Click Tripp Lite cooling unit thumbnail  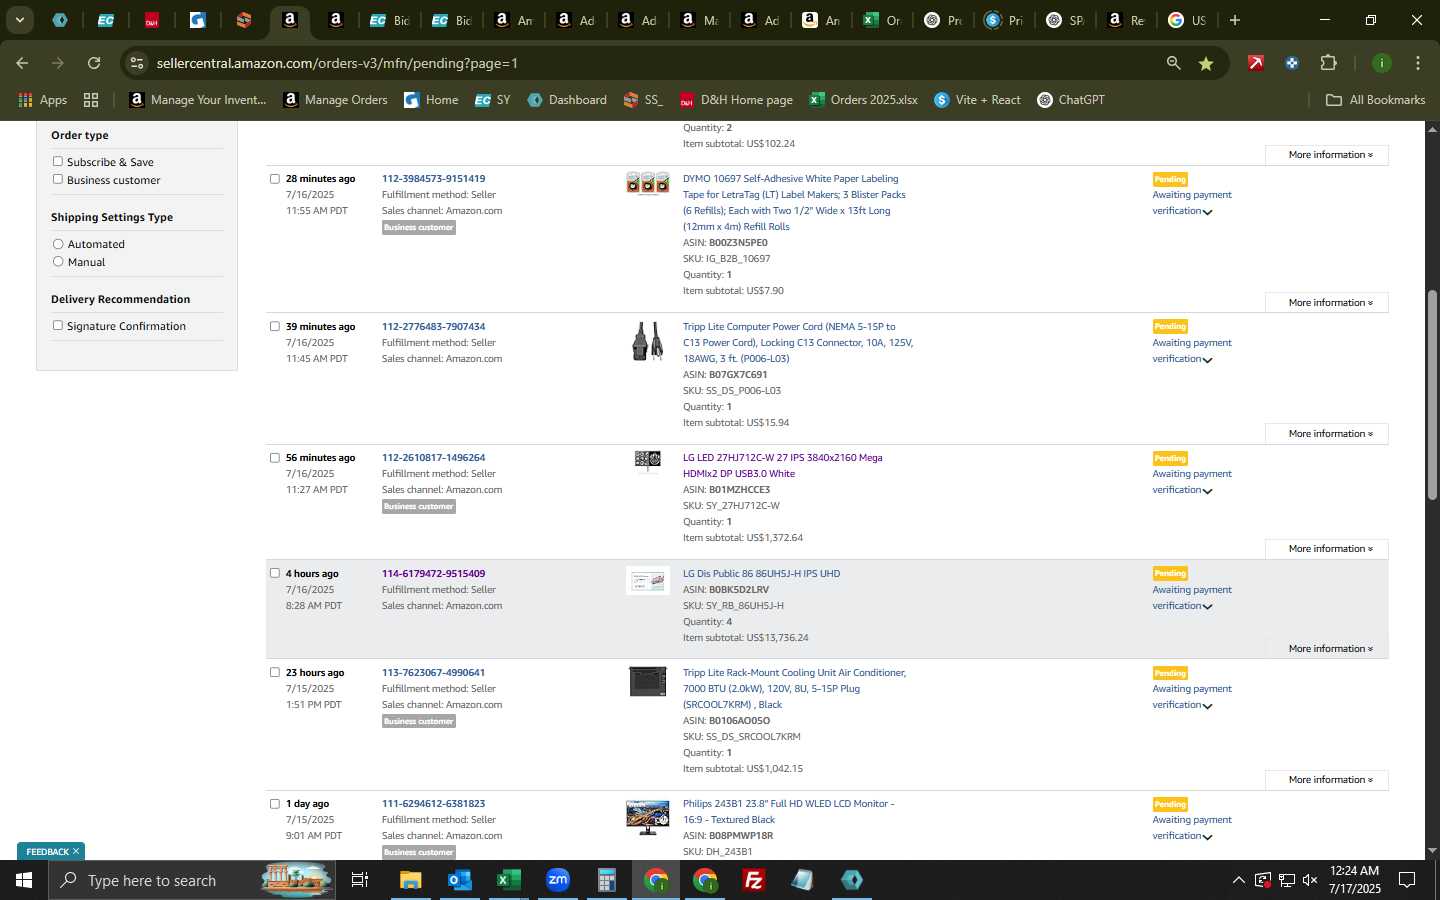tap(648, 681)
